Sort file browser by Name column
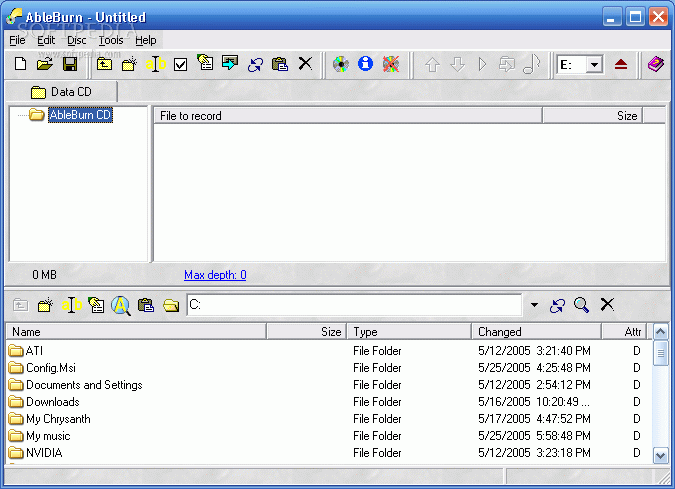The height and width of the screenshot is (489, 675). (x=136, y=331)
